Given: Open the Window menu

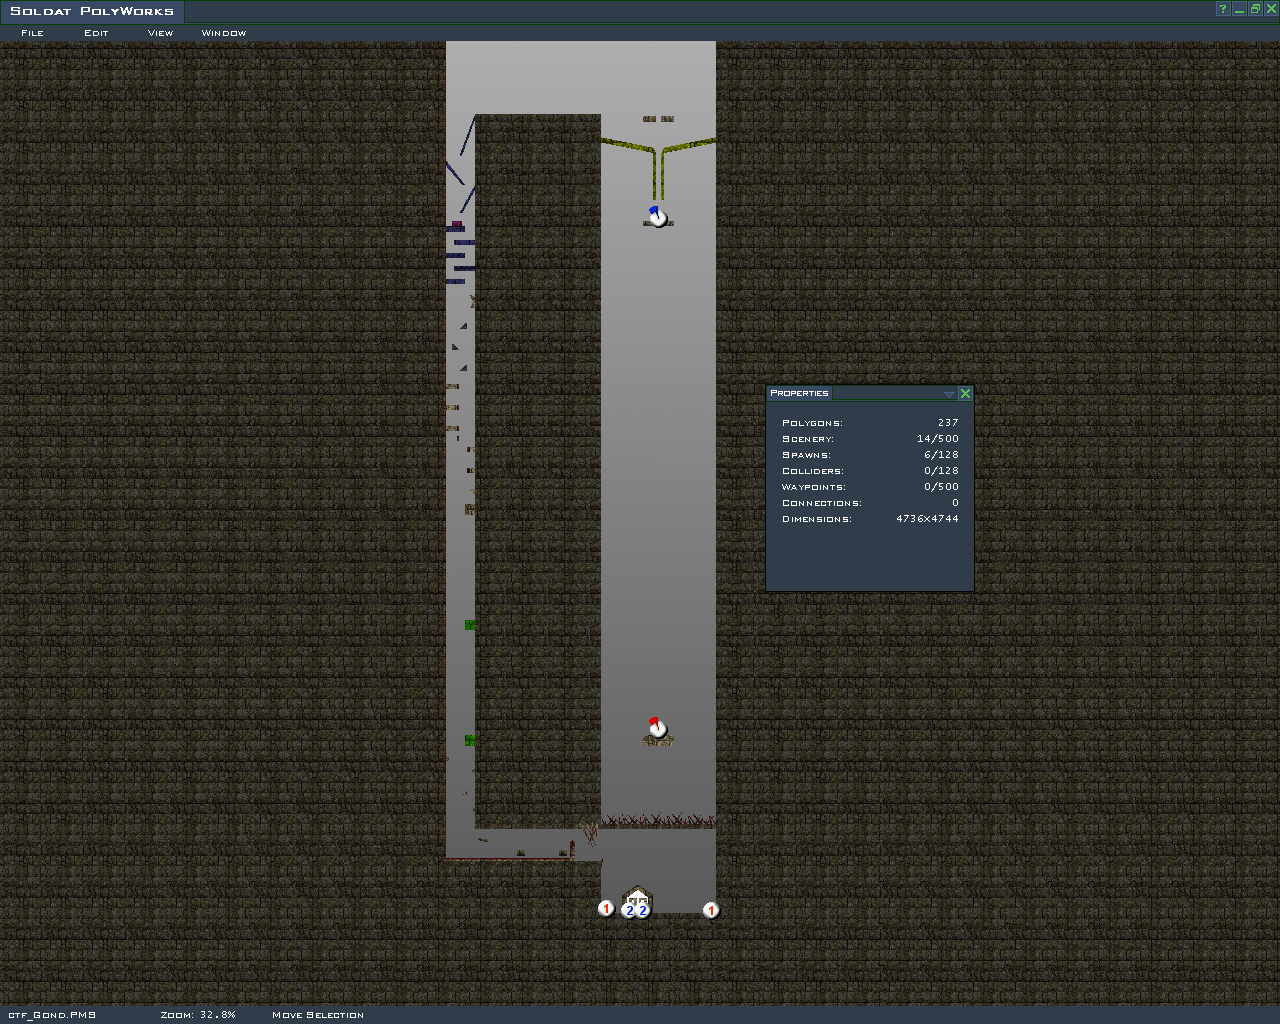Looking at the screenshot, I should (224, 33).
